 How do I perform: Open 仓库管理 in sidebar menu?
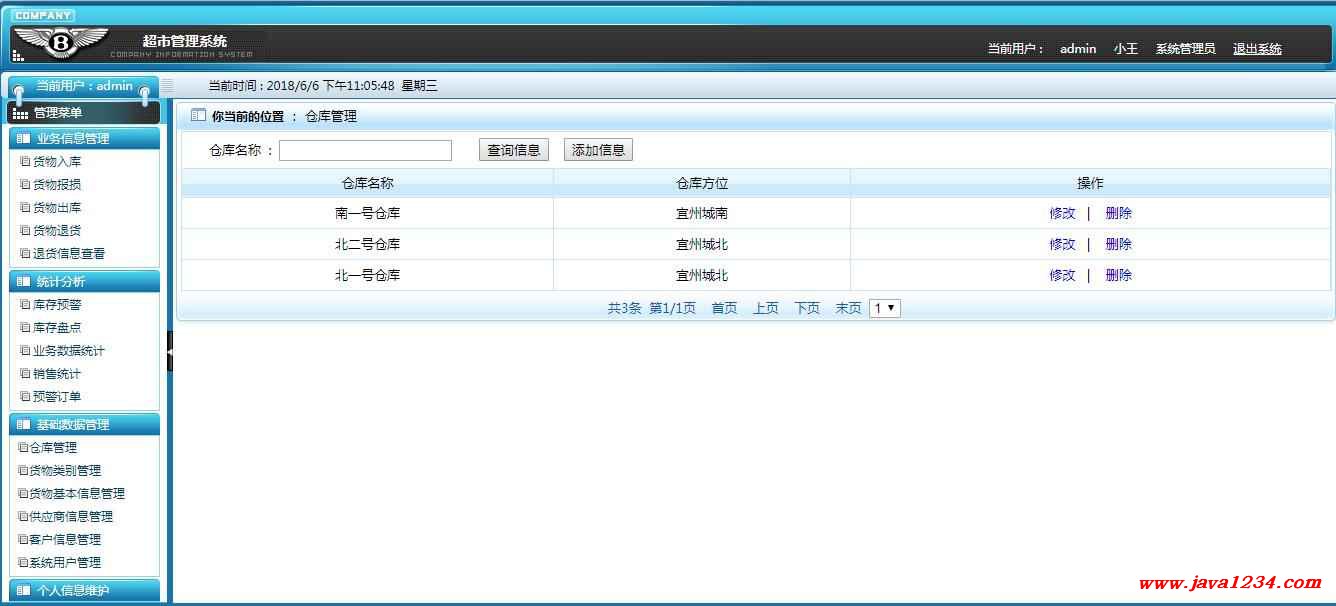click(x=53, y=447)
